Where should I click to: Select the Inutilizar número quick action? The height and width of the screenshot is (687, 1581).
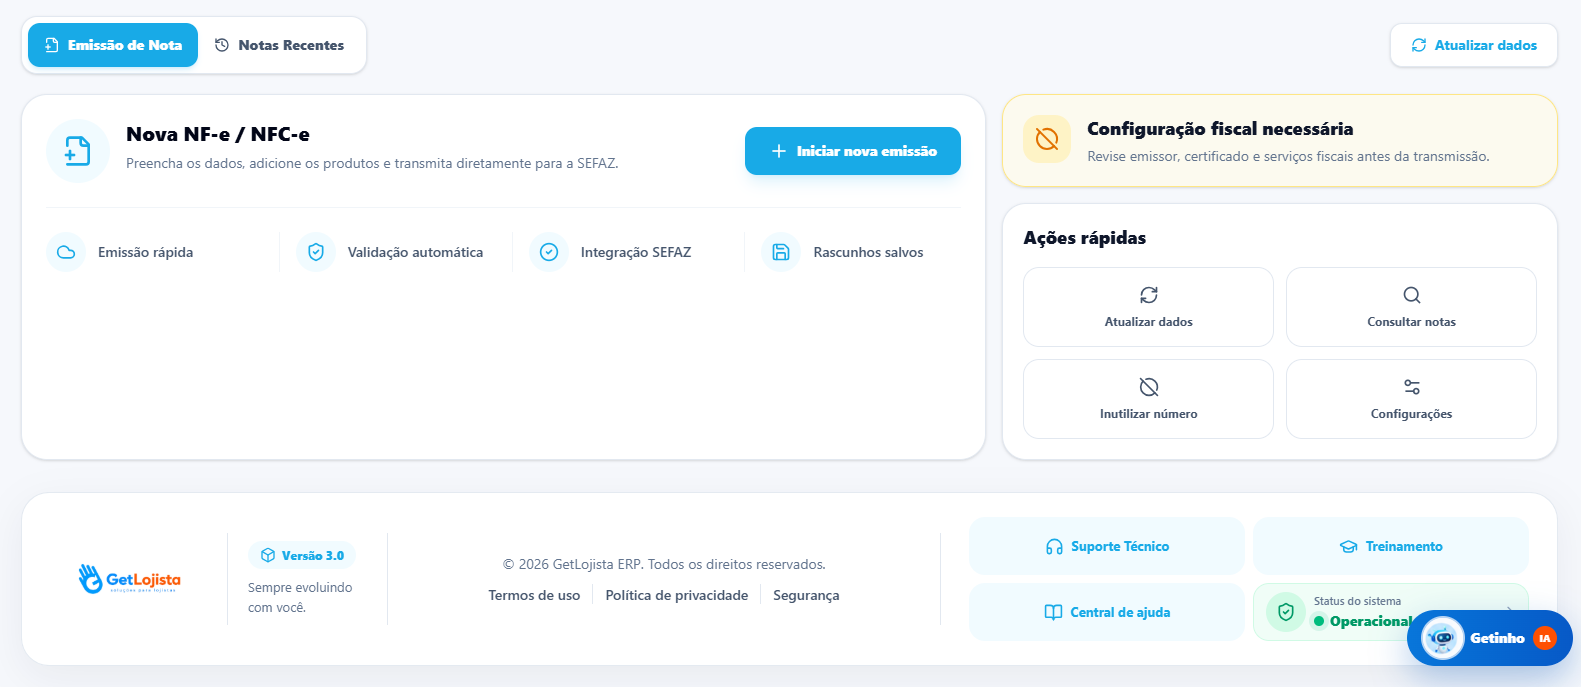coord(1148,399)
